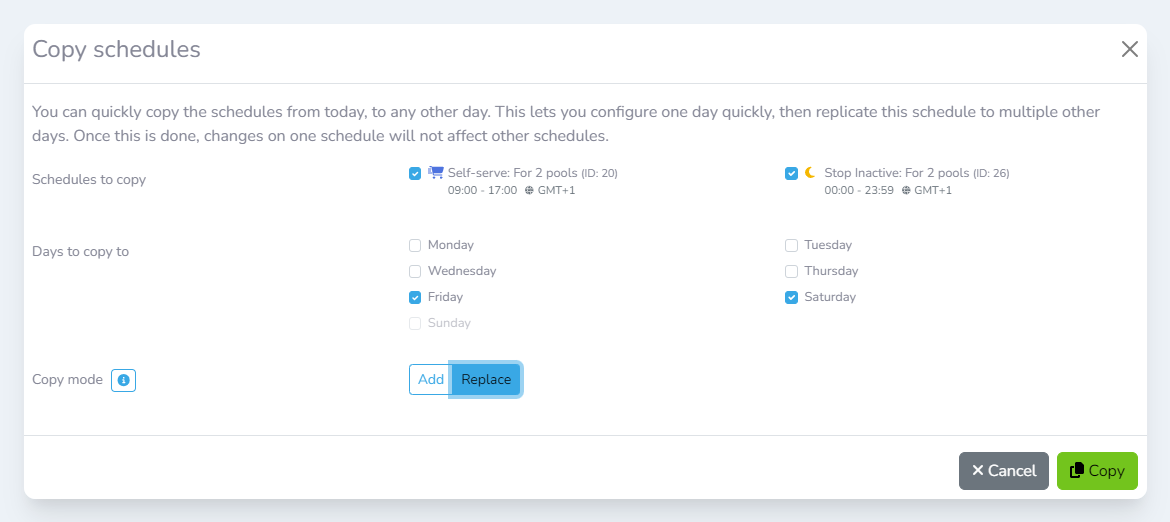1170x522 pixels.
Task: Untick the Saturday checkbox
Action: pos(791,297)
